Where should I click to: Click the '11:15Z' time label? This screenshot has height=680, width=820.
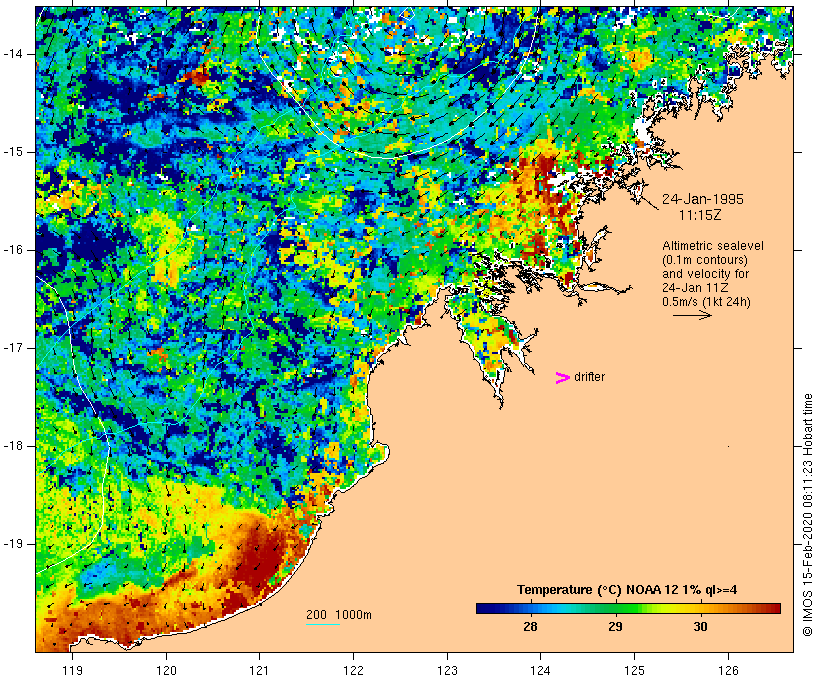[700, 215]
